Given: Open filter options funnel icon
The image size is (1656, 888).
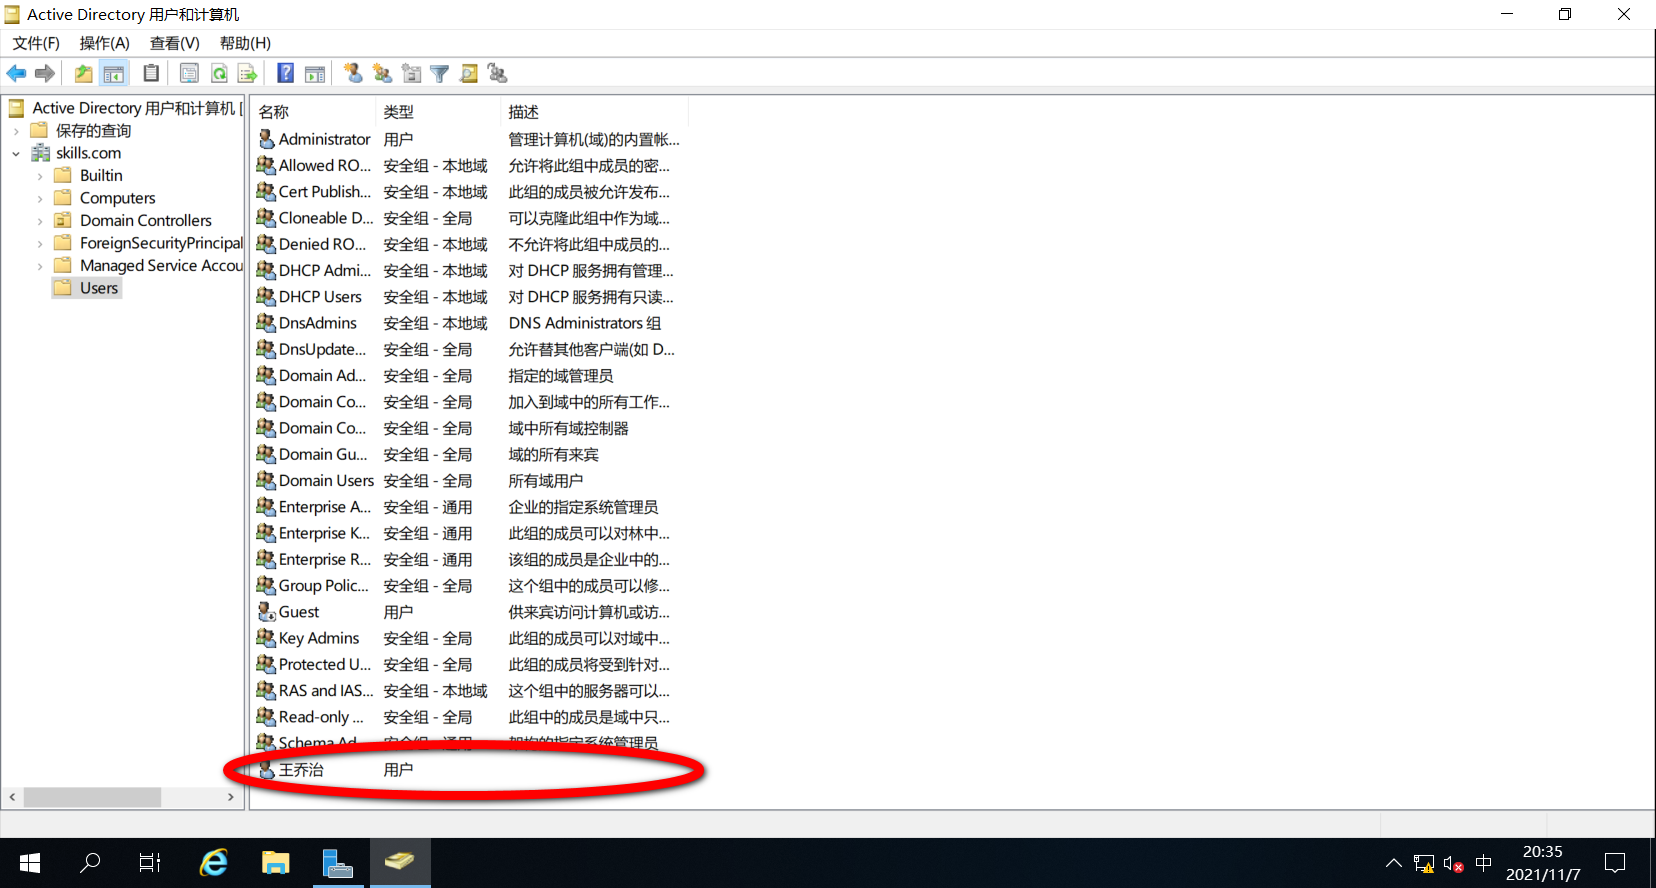Looking at the screenshot, I should pyautogui.click(x=440, y=74).
